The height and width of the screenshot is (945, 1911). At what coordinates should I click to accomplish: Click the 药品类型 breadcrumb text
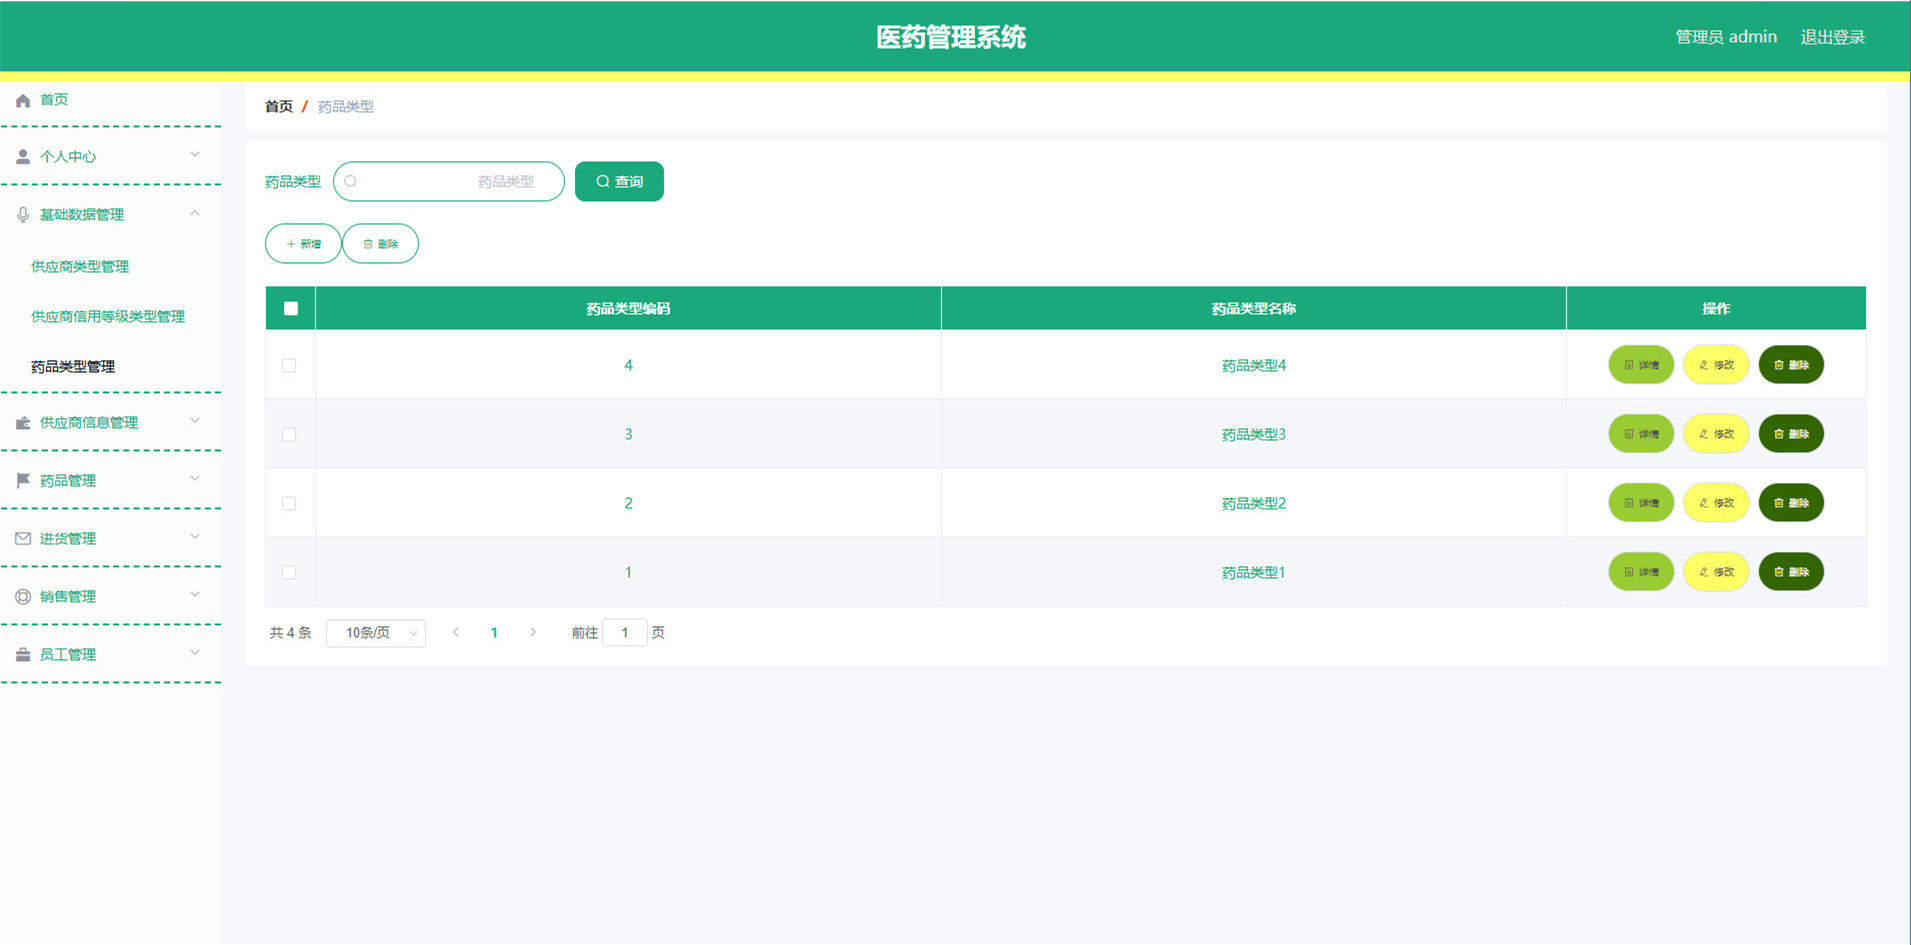pos(346,107)
